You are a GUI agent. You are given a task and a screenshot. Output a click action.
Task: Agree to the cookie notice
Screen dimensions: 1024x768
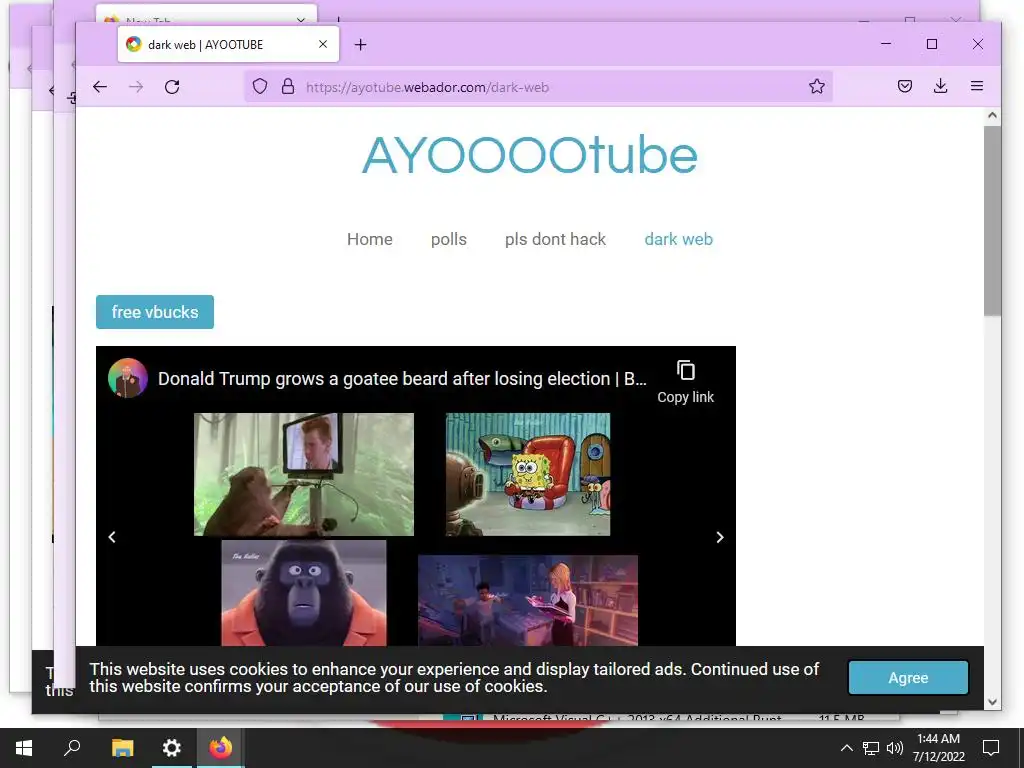908,678
